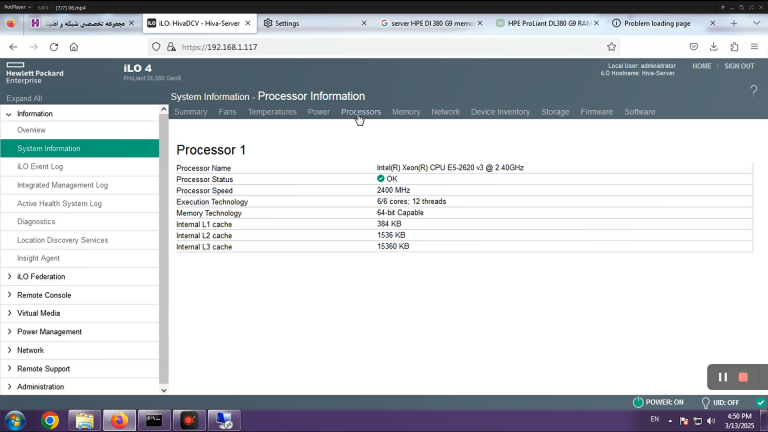Open the iLO help question mark
This screenshot has height=432, width=768.
[x=753, y=91]
